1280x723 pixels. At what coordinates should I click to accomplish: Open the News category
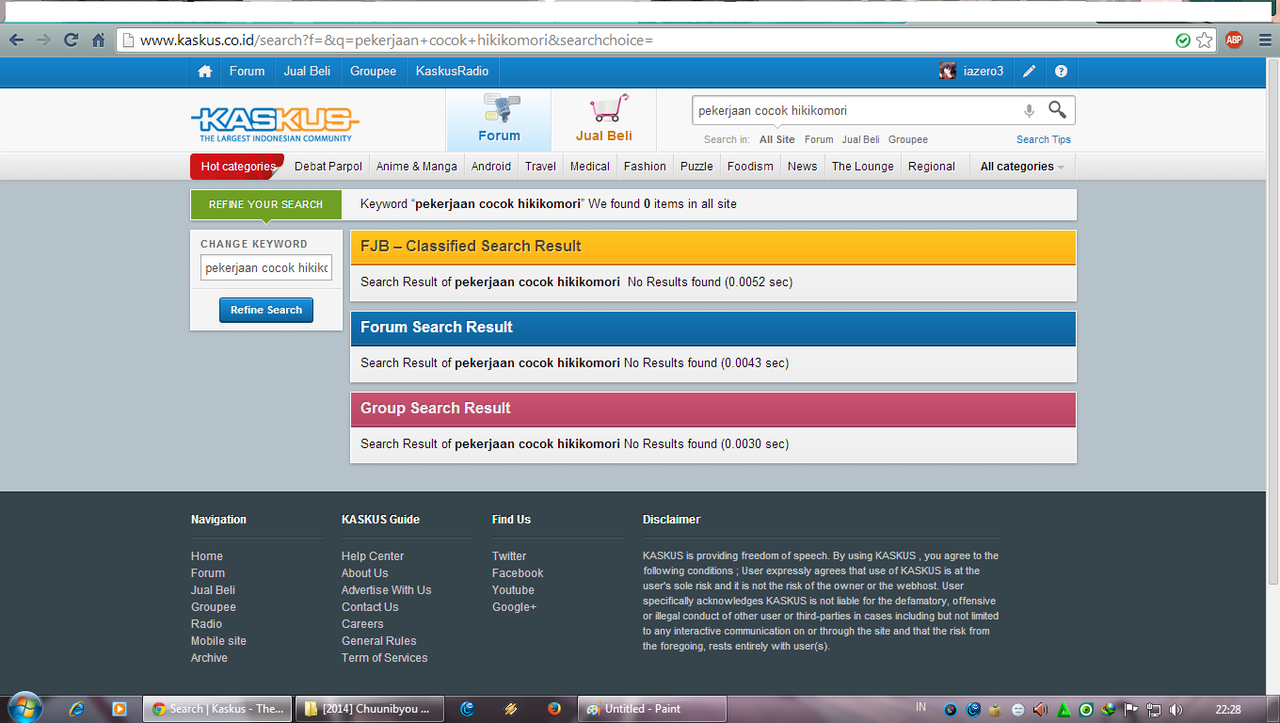(x=802, y=166)
